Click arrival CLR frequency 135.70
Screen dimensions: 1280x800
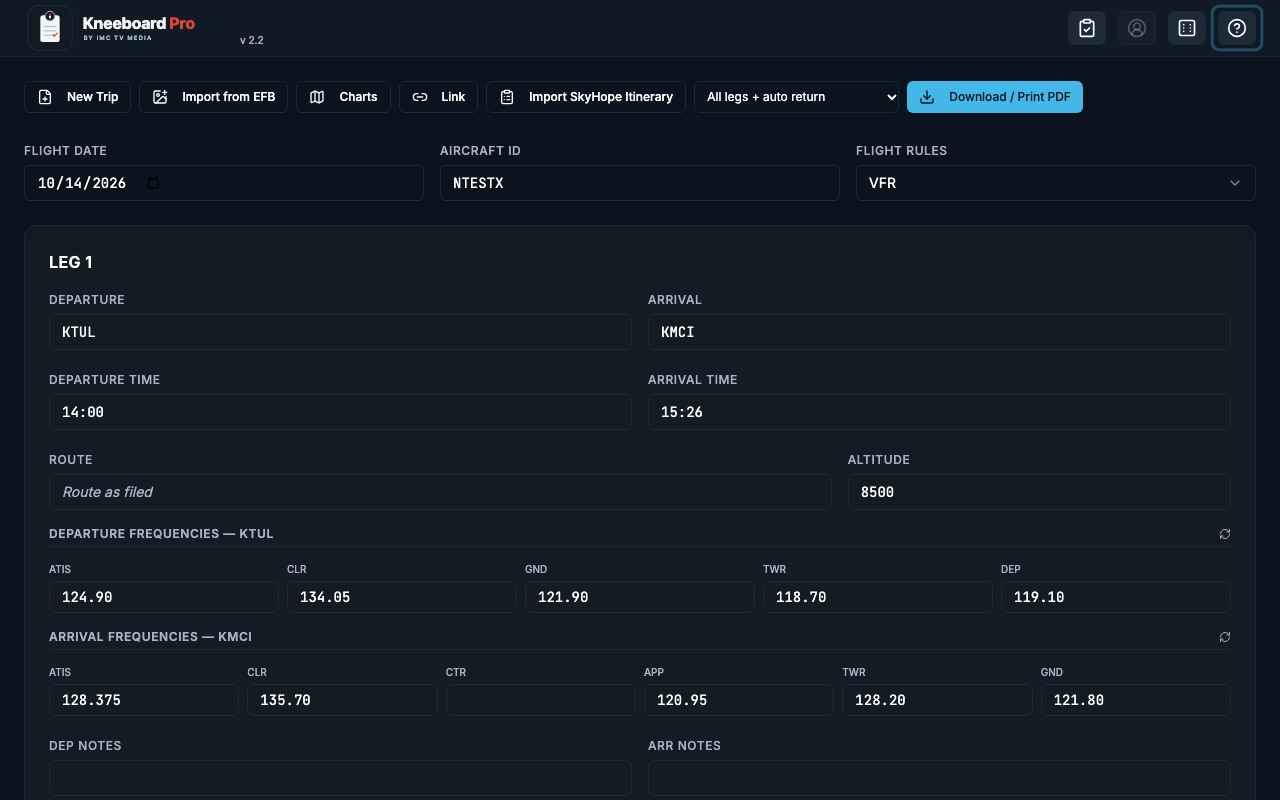coord(342,700)
